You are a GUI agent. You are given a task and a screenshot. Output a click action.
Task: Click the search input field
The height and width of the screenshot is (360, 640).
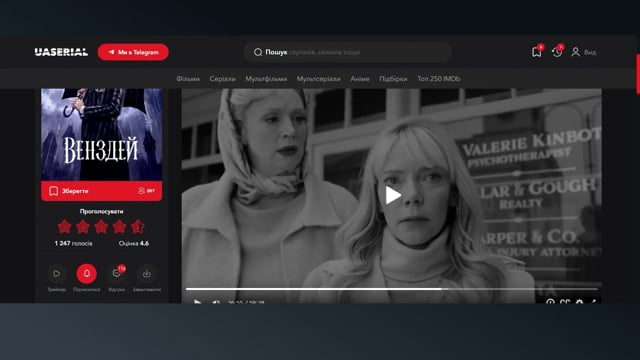(x=348, y=52)
